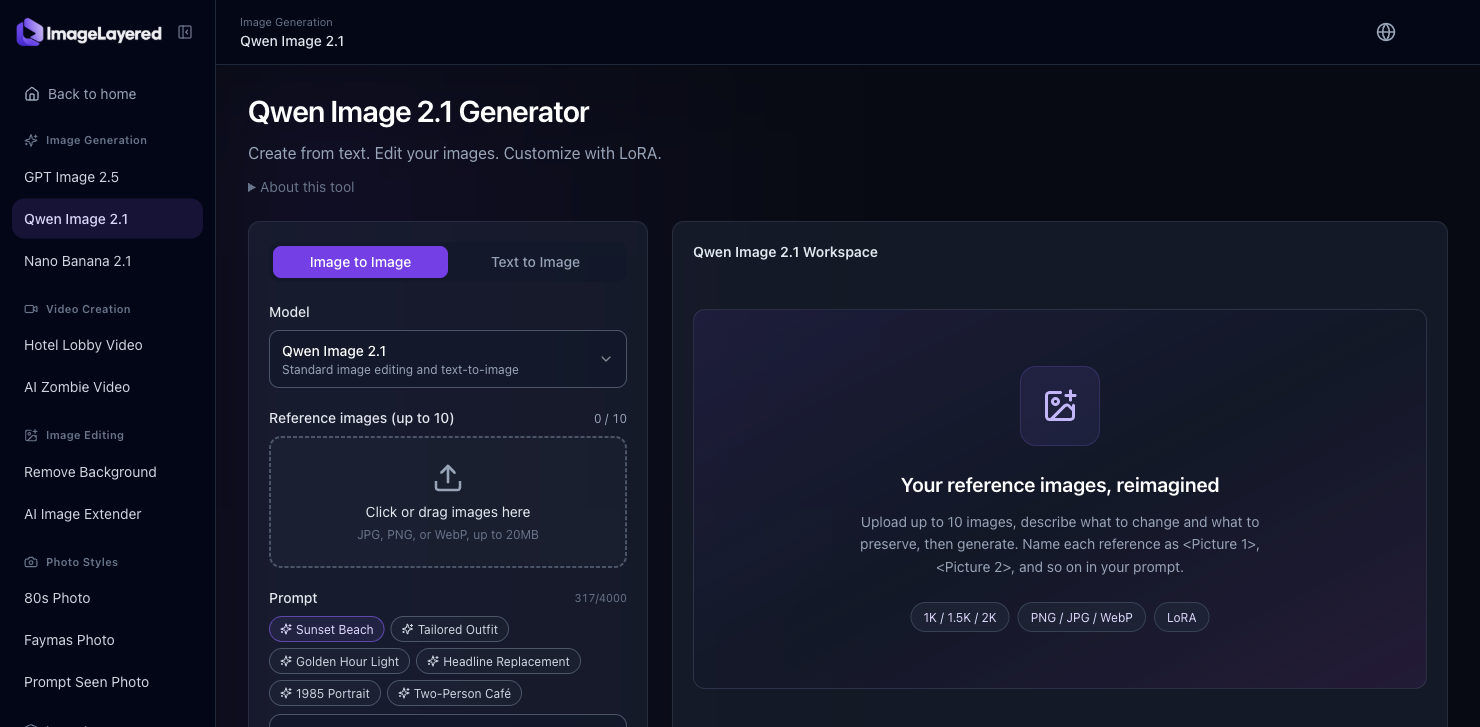Collapse the sidebar panel icon
The width and height of the screenshot is (1480, 727).
point(185,32)
